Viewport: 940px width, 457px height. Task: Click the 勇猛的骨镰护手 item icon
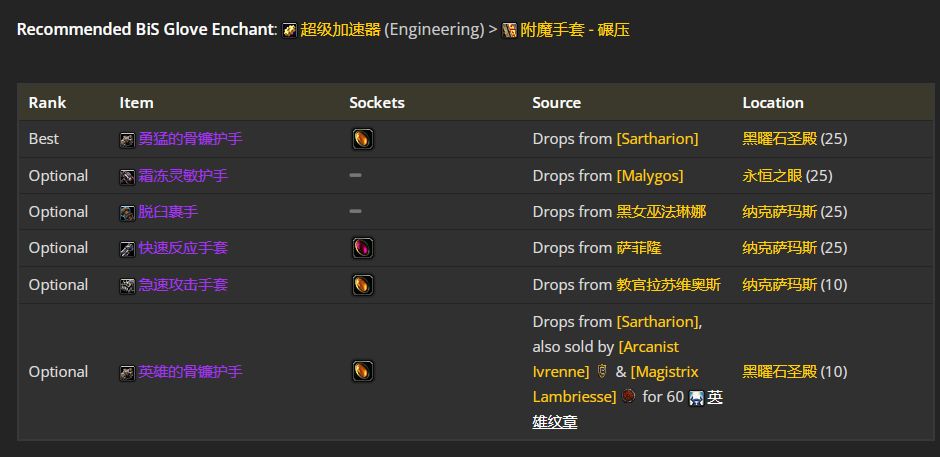click(127, 140)
